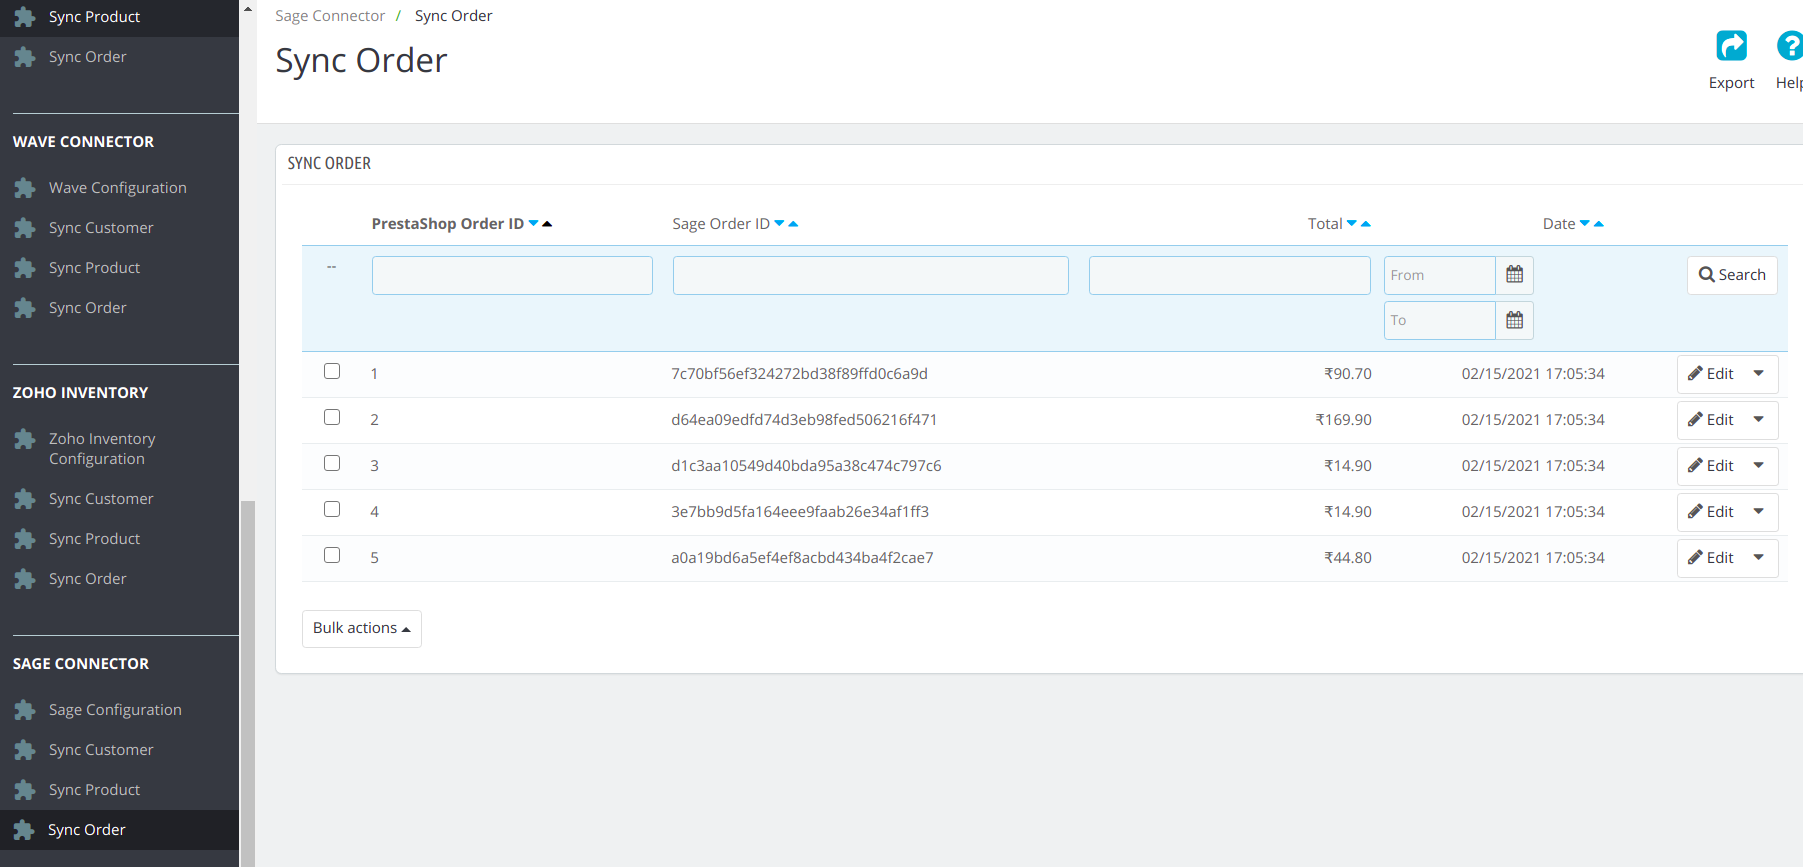
Task: Open the Bulk actions menu
Action: point(362,629)
